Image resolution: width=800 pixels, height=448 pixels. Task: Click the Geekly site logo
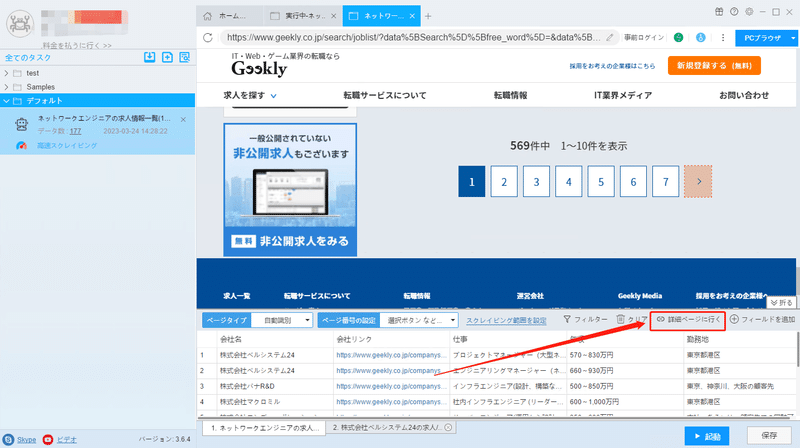click(x=259, y=68)
